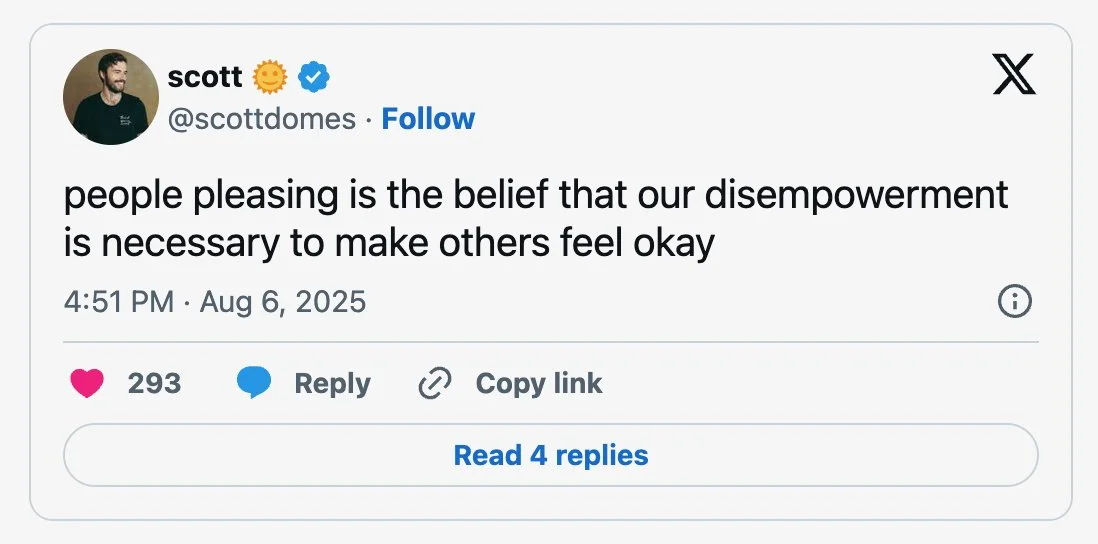1098x544 pixels.
Task: Open scott's profile picture
Action: click(111, 97)
